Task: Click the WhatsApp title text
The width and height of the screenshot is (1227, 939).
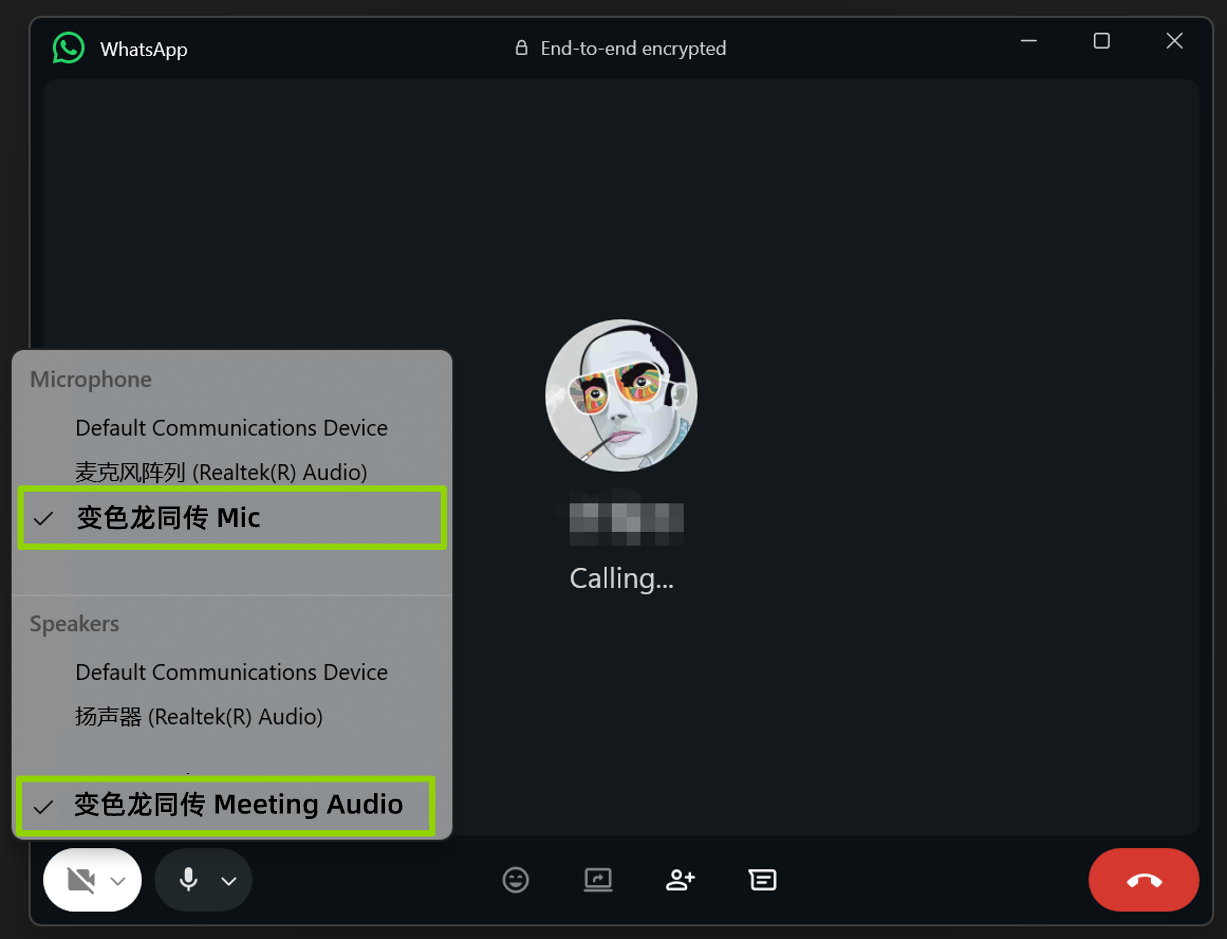Action: pos(144,49)
